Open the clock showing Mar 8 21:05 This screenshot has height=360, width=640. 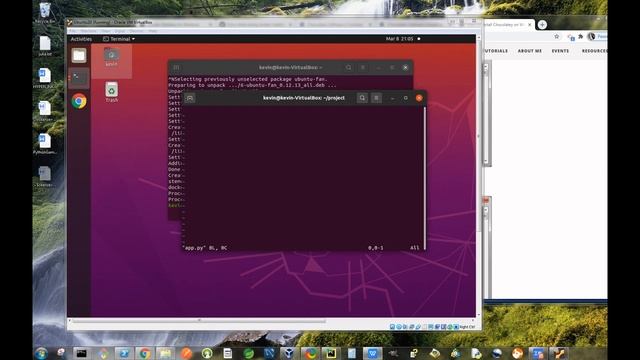[x=399, y=39]
